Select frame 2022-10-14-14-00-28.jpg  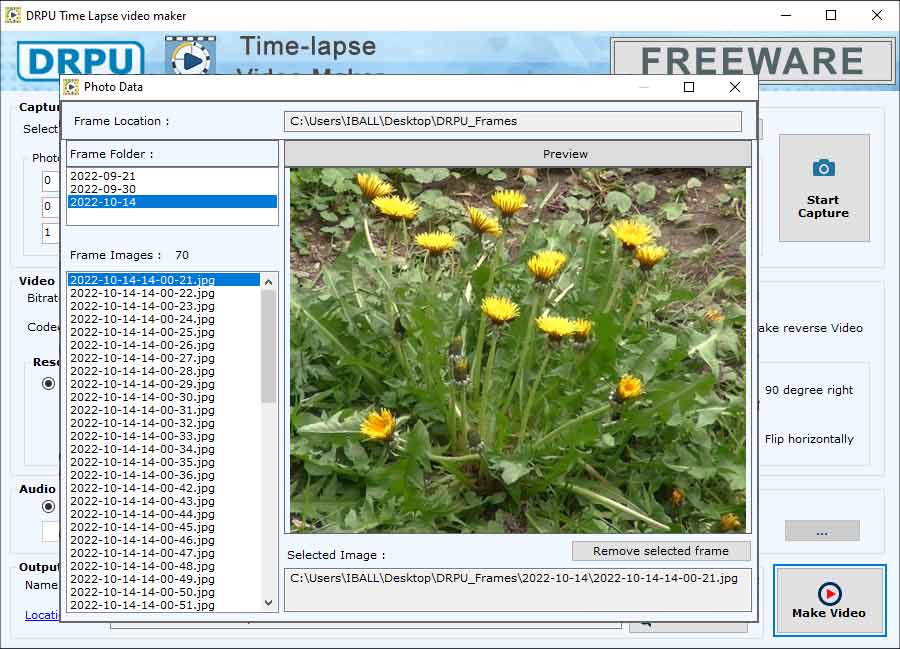pyautogui.click(x=164, y=371)
